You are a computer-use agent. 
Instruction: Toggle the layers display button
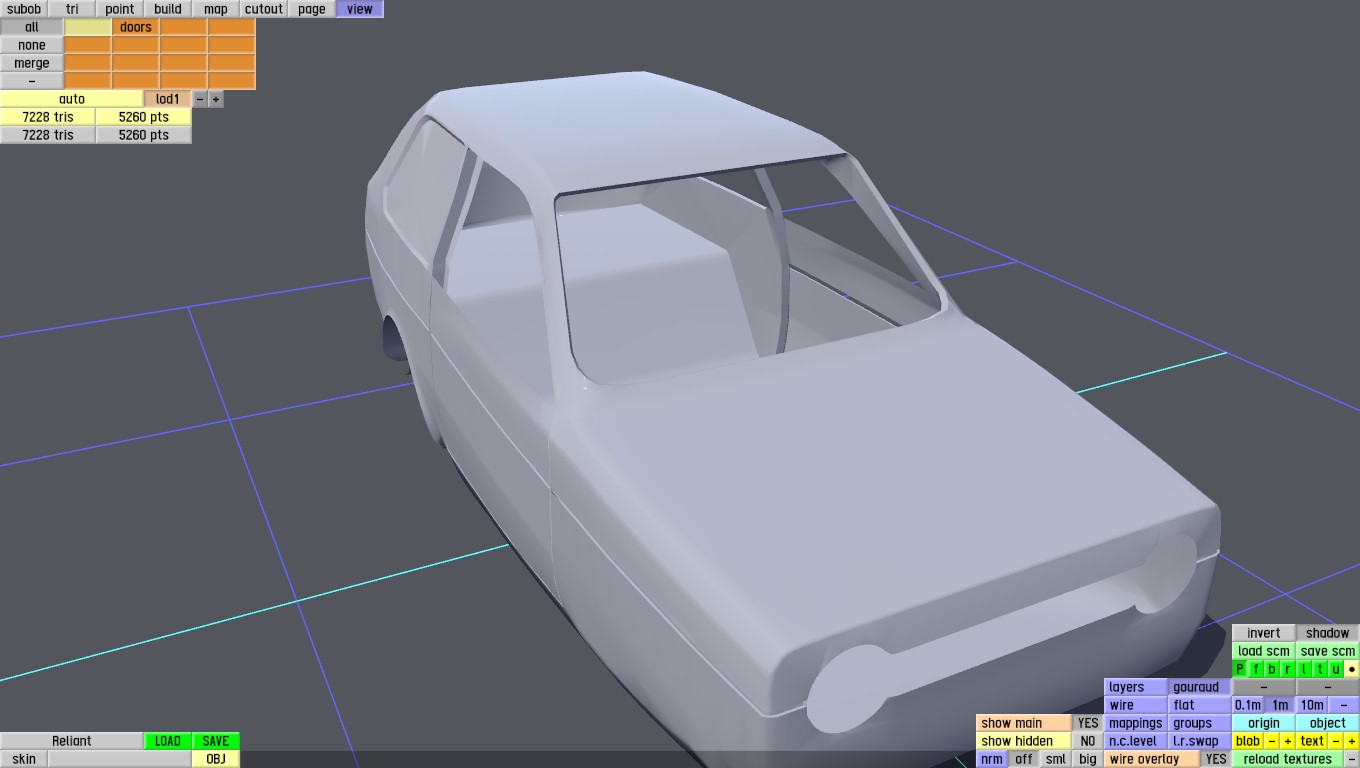pos(1136,687)
